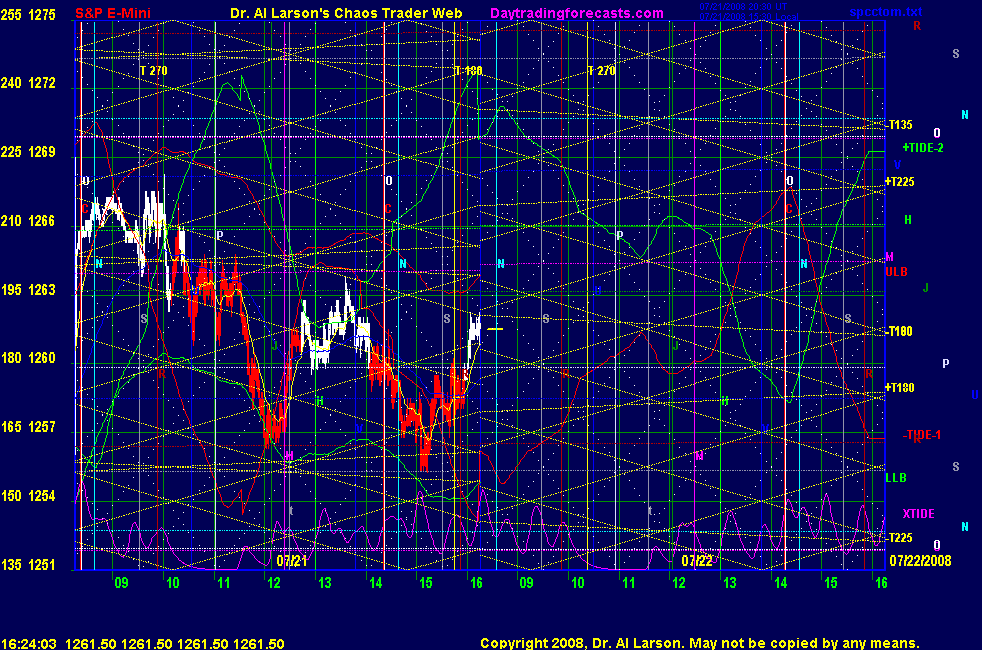Screen dimensions: 982x650
Task: Click the -T180 line label
Action: pyautogui.click(x=900, y=332)
